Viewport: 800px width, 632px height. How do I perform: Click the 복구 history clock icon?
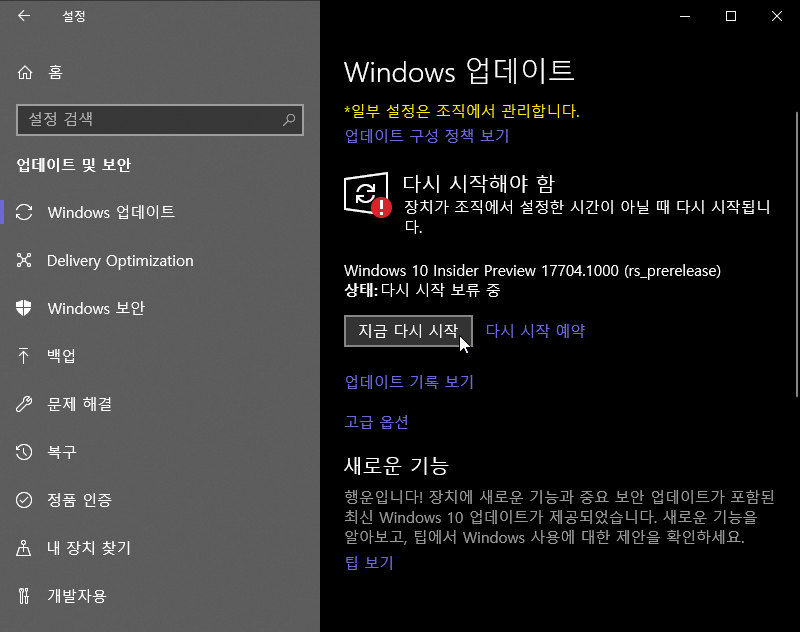pos(24,452)
